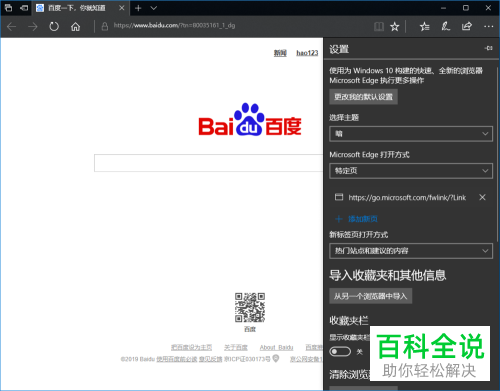The height and width of the screenshot is (391, 500).
Task: Open 关于百度 link
Action: (x=236, y=347)
